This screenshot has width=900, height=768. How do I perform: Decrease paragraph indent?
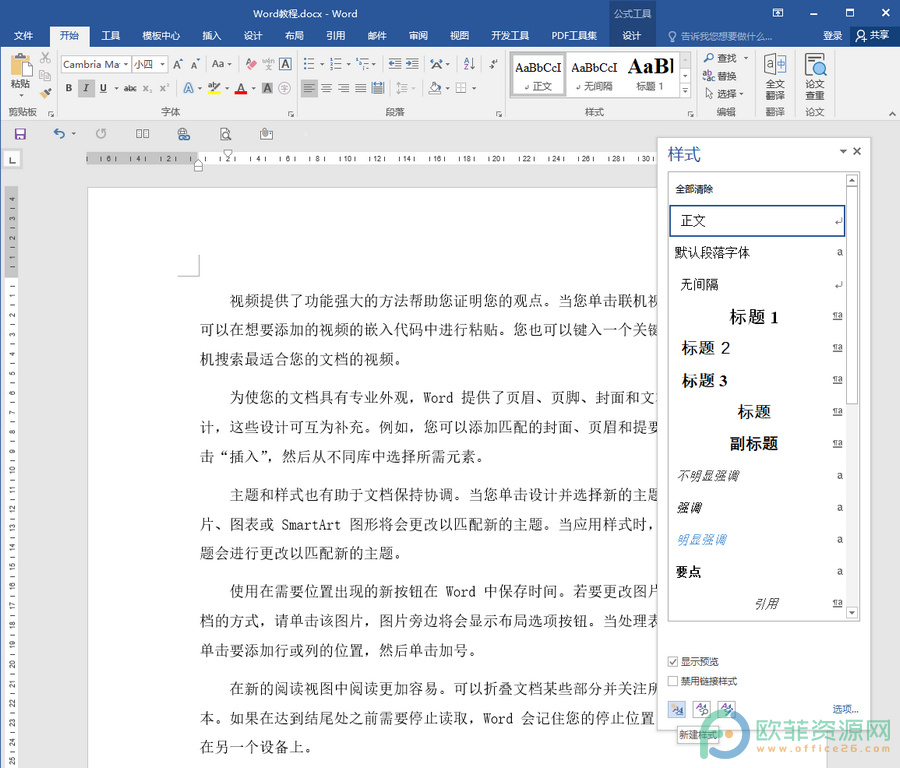395,64
